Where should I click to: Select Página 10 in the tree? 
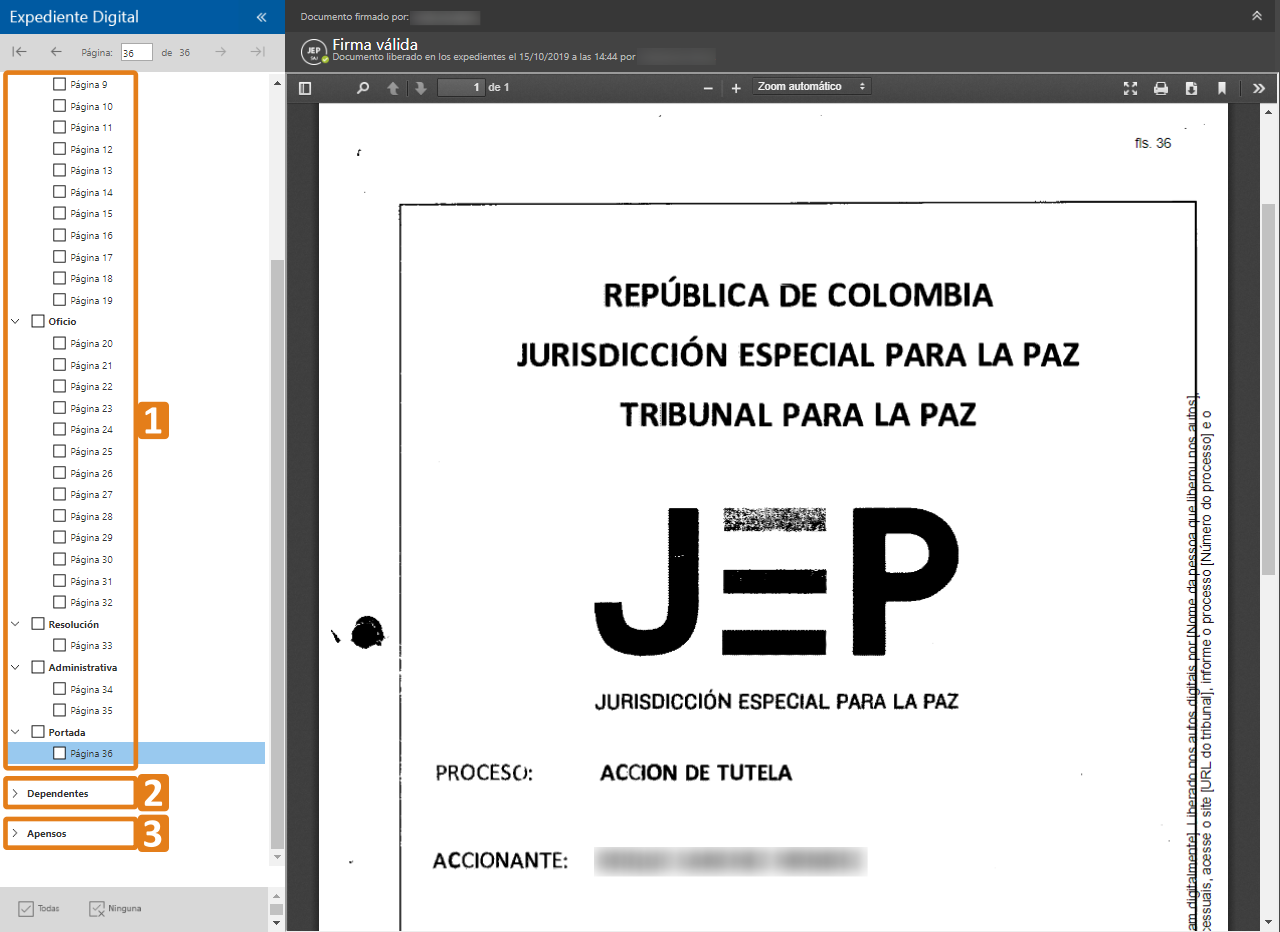91,106
